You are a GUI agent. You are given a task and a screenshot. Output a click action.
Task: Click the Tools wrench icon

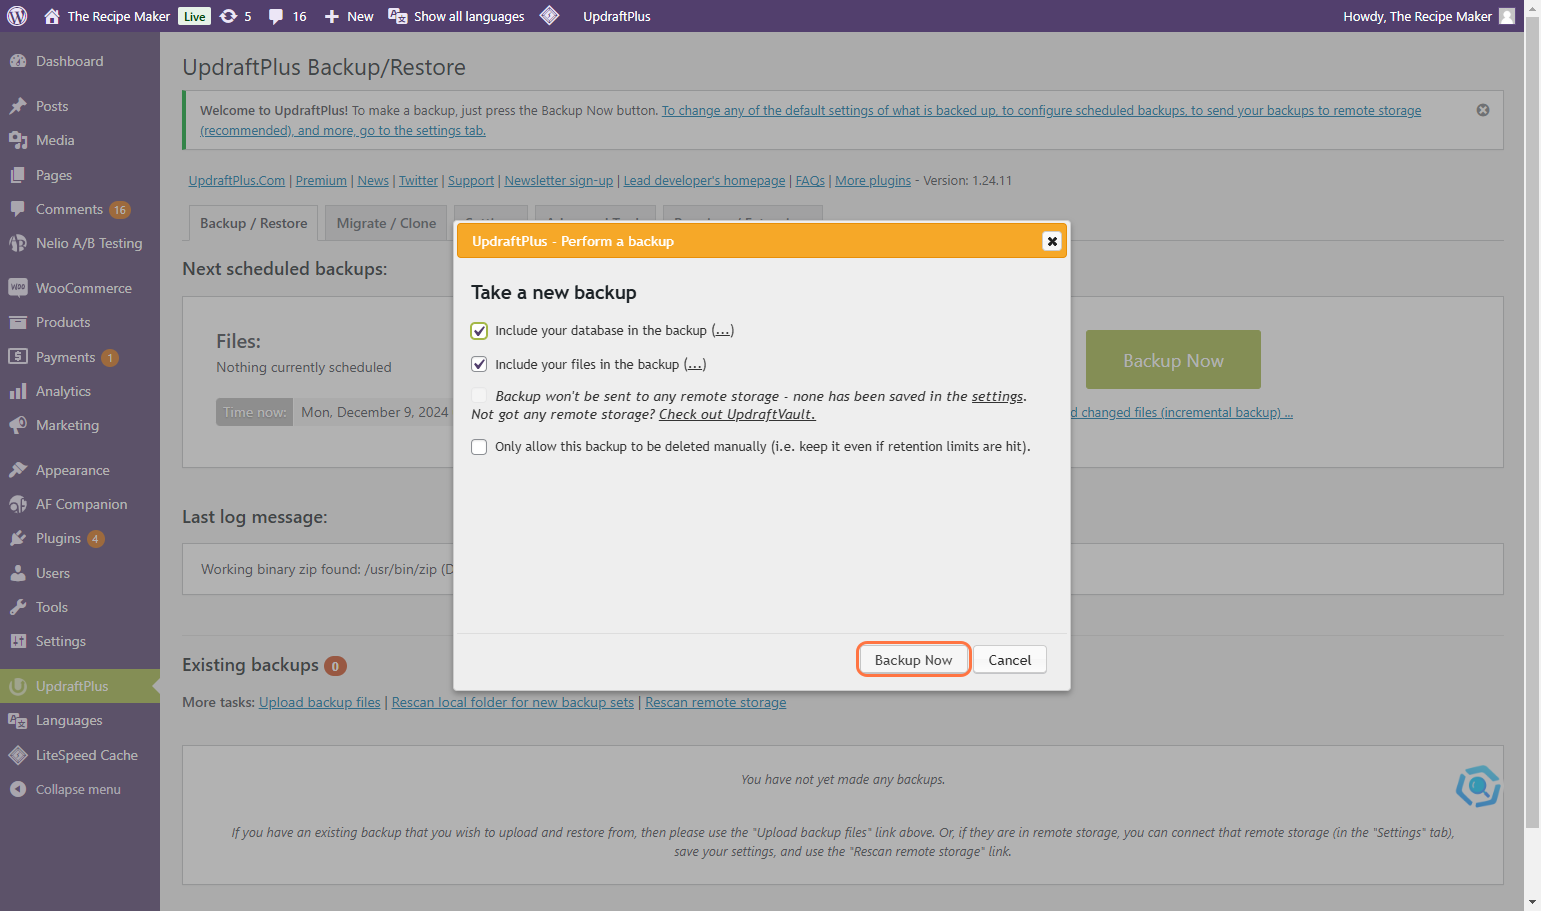pyautogui.click(x=18, y=607)
